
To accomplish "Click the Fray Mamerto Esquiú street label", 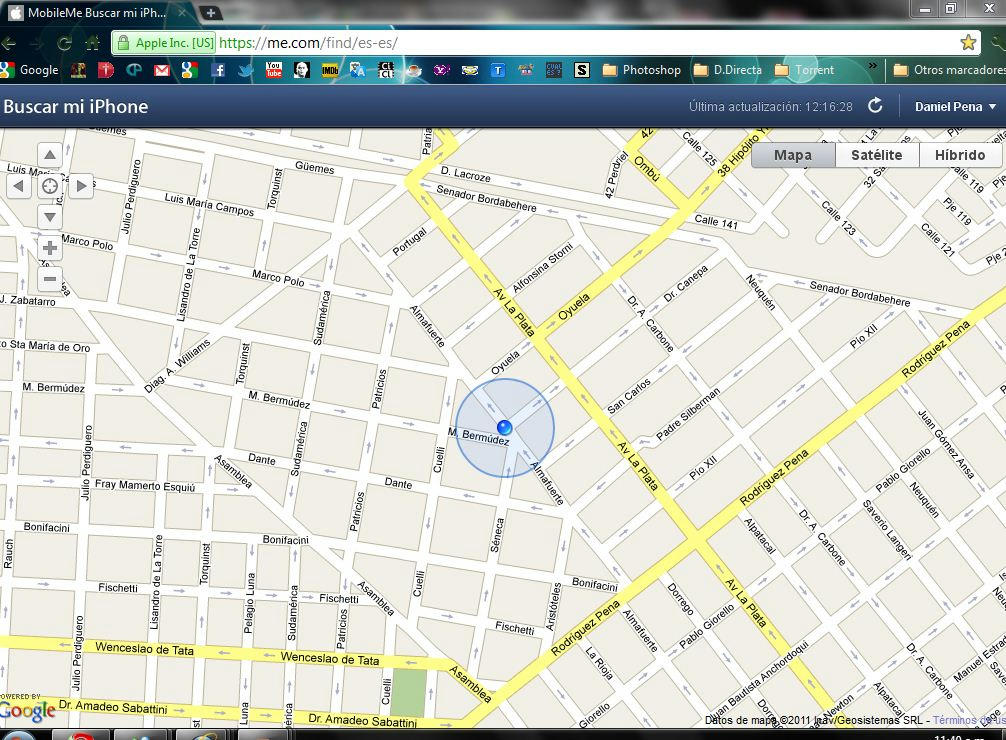I will tap(145, 485).
